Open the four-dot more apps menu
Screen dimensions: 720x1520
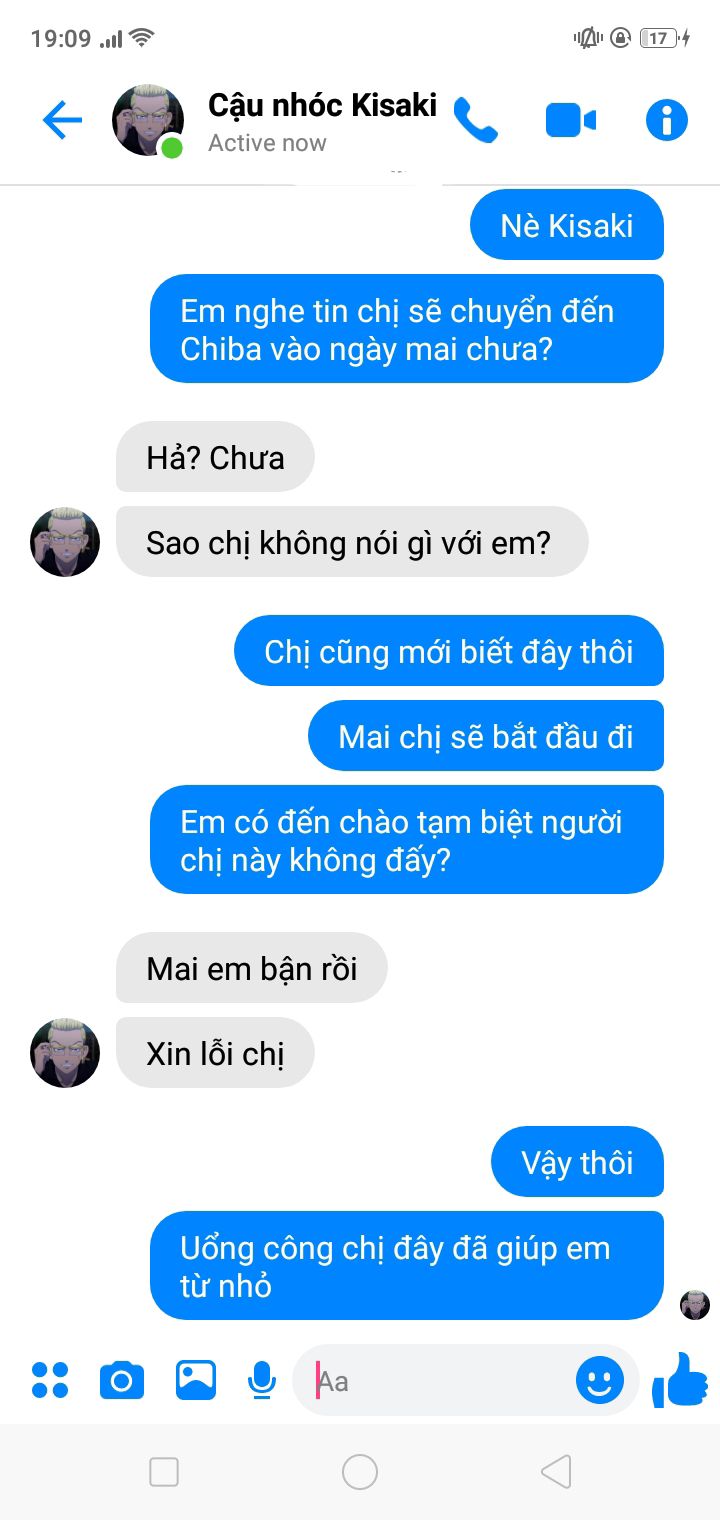[x=50, y=1380]
